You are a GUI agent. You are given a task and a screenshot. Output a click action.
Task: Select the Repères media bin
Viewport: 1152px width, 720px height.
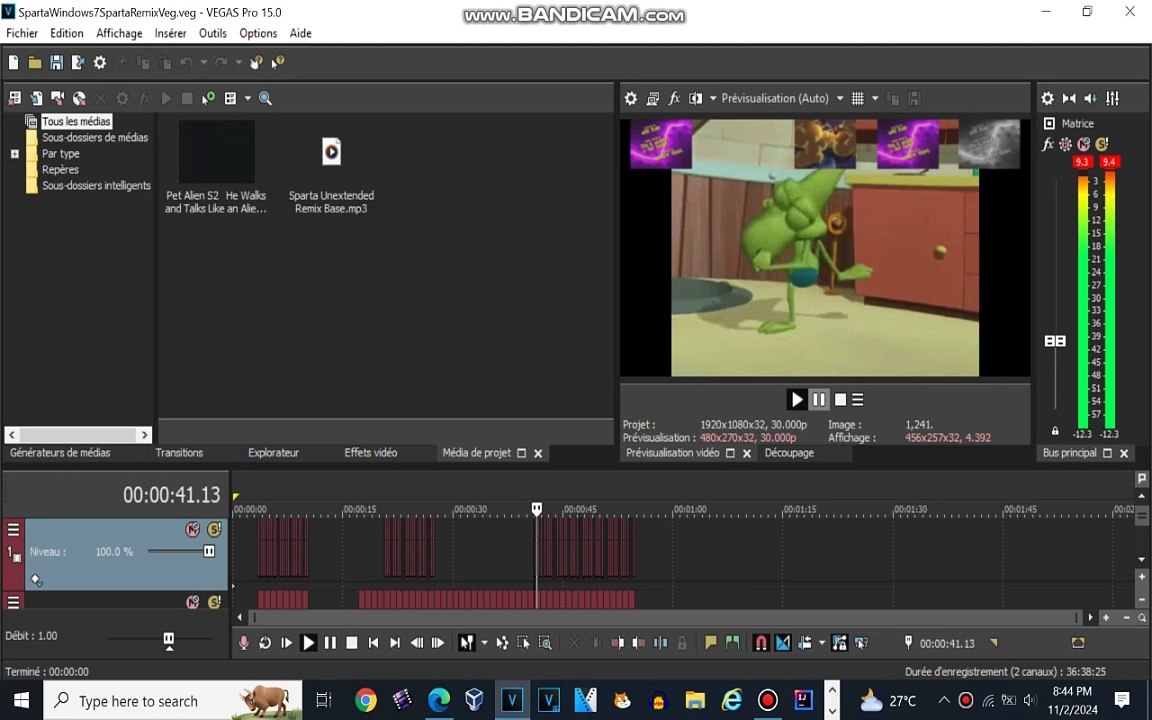click(x=60, y=170)
